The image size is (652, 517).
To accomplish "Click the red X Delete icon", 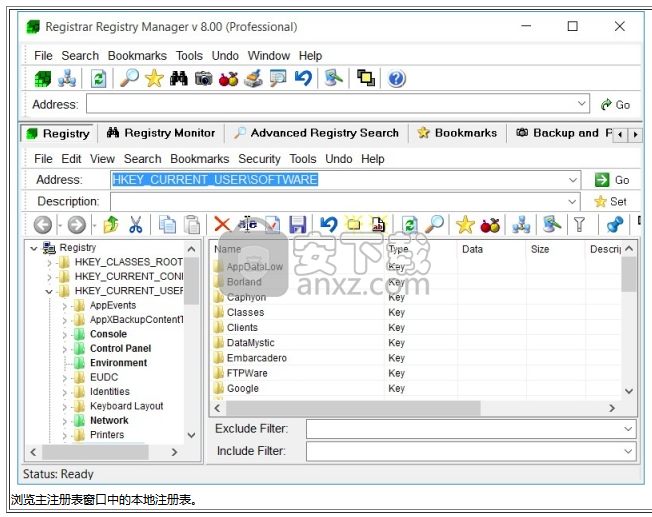I will coord(222,225).
